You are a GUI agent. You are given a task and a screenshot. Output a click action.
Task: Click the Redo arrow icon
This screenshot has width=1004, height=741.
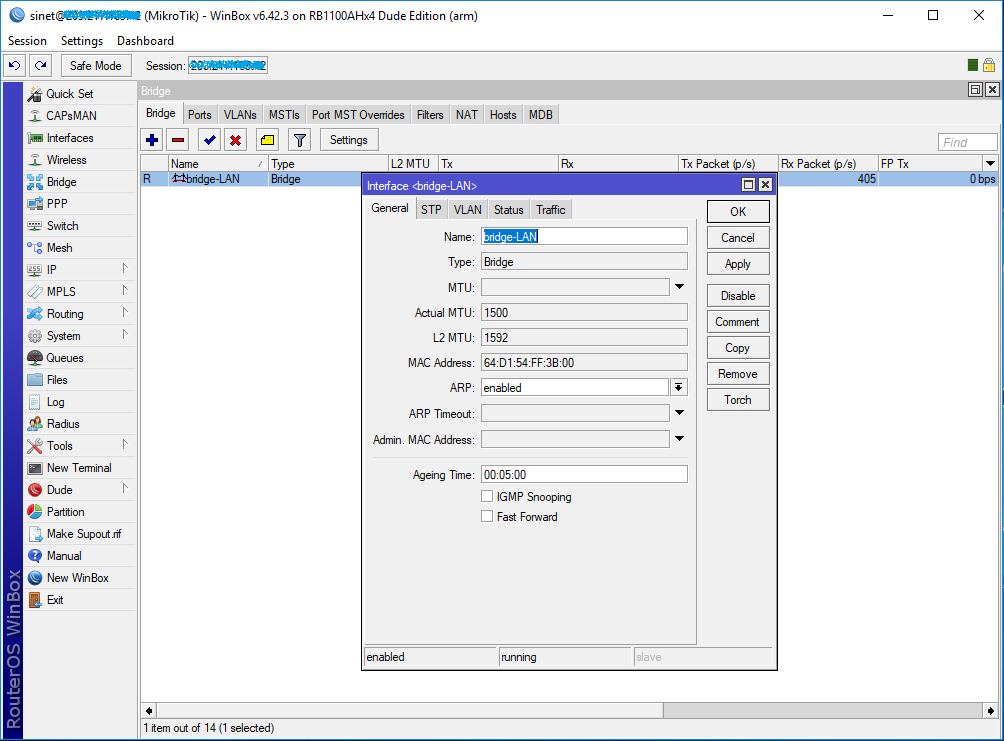[x=40, y=65]
